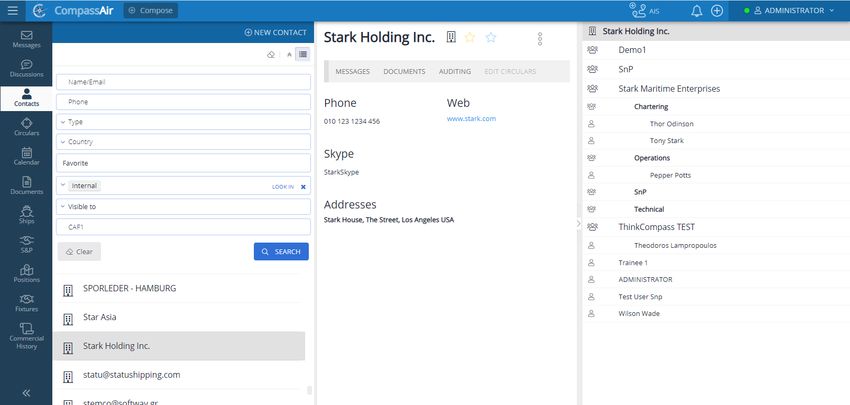Open Circulars in the sidebar
Viewport: 850px width, 405px height.
pos(26,127)
